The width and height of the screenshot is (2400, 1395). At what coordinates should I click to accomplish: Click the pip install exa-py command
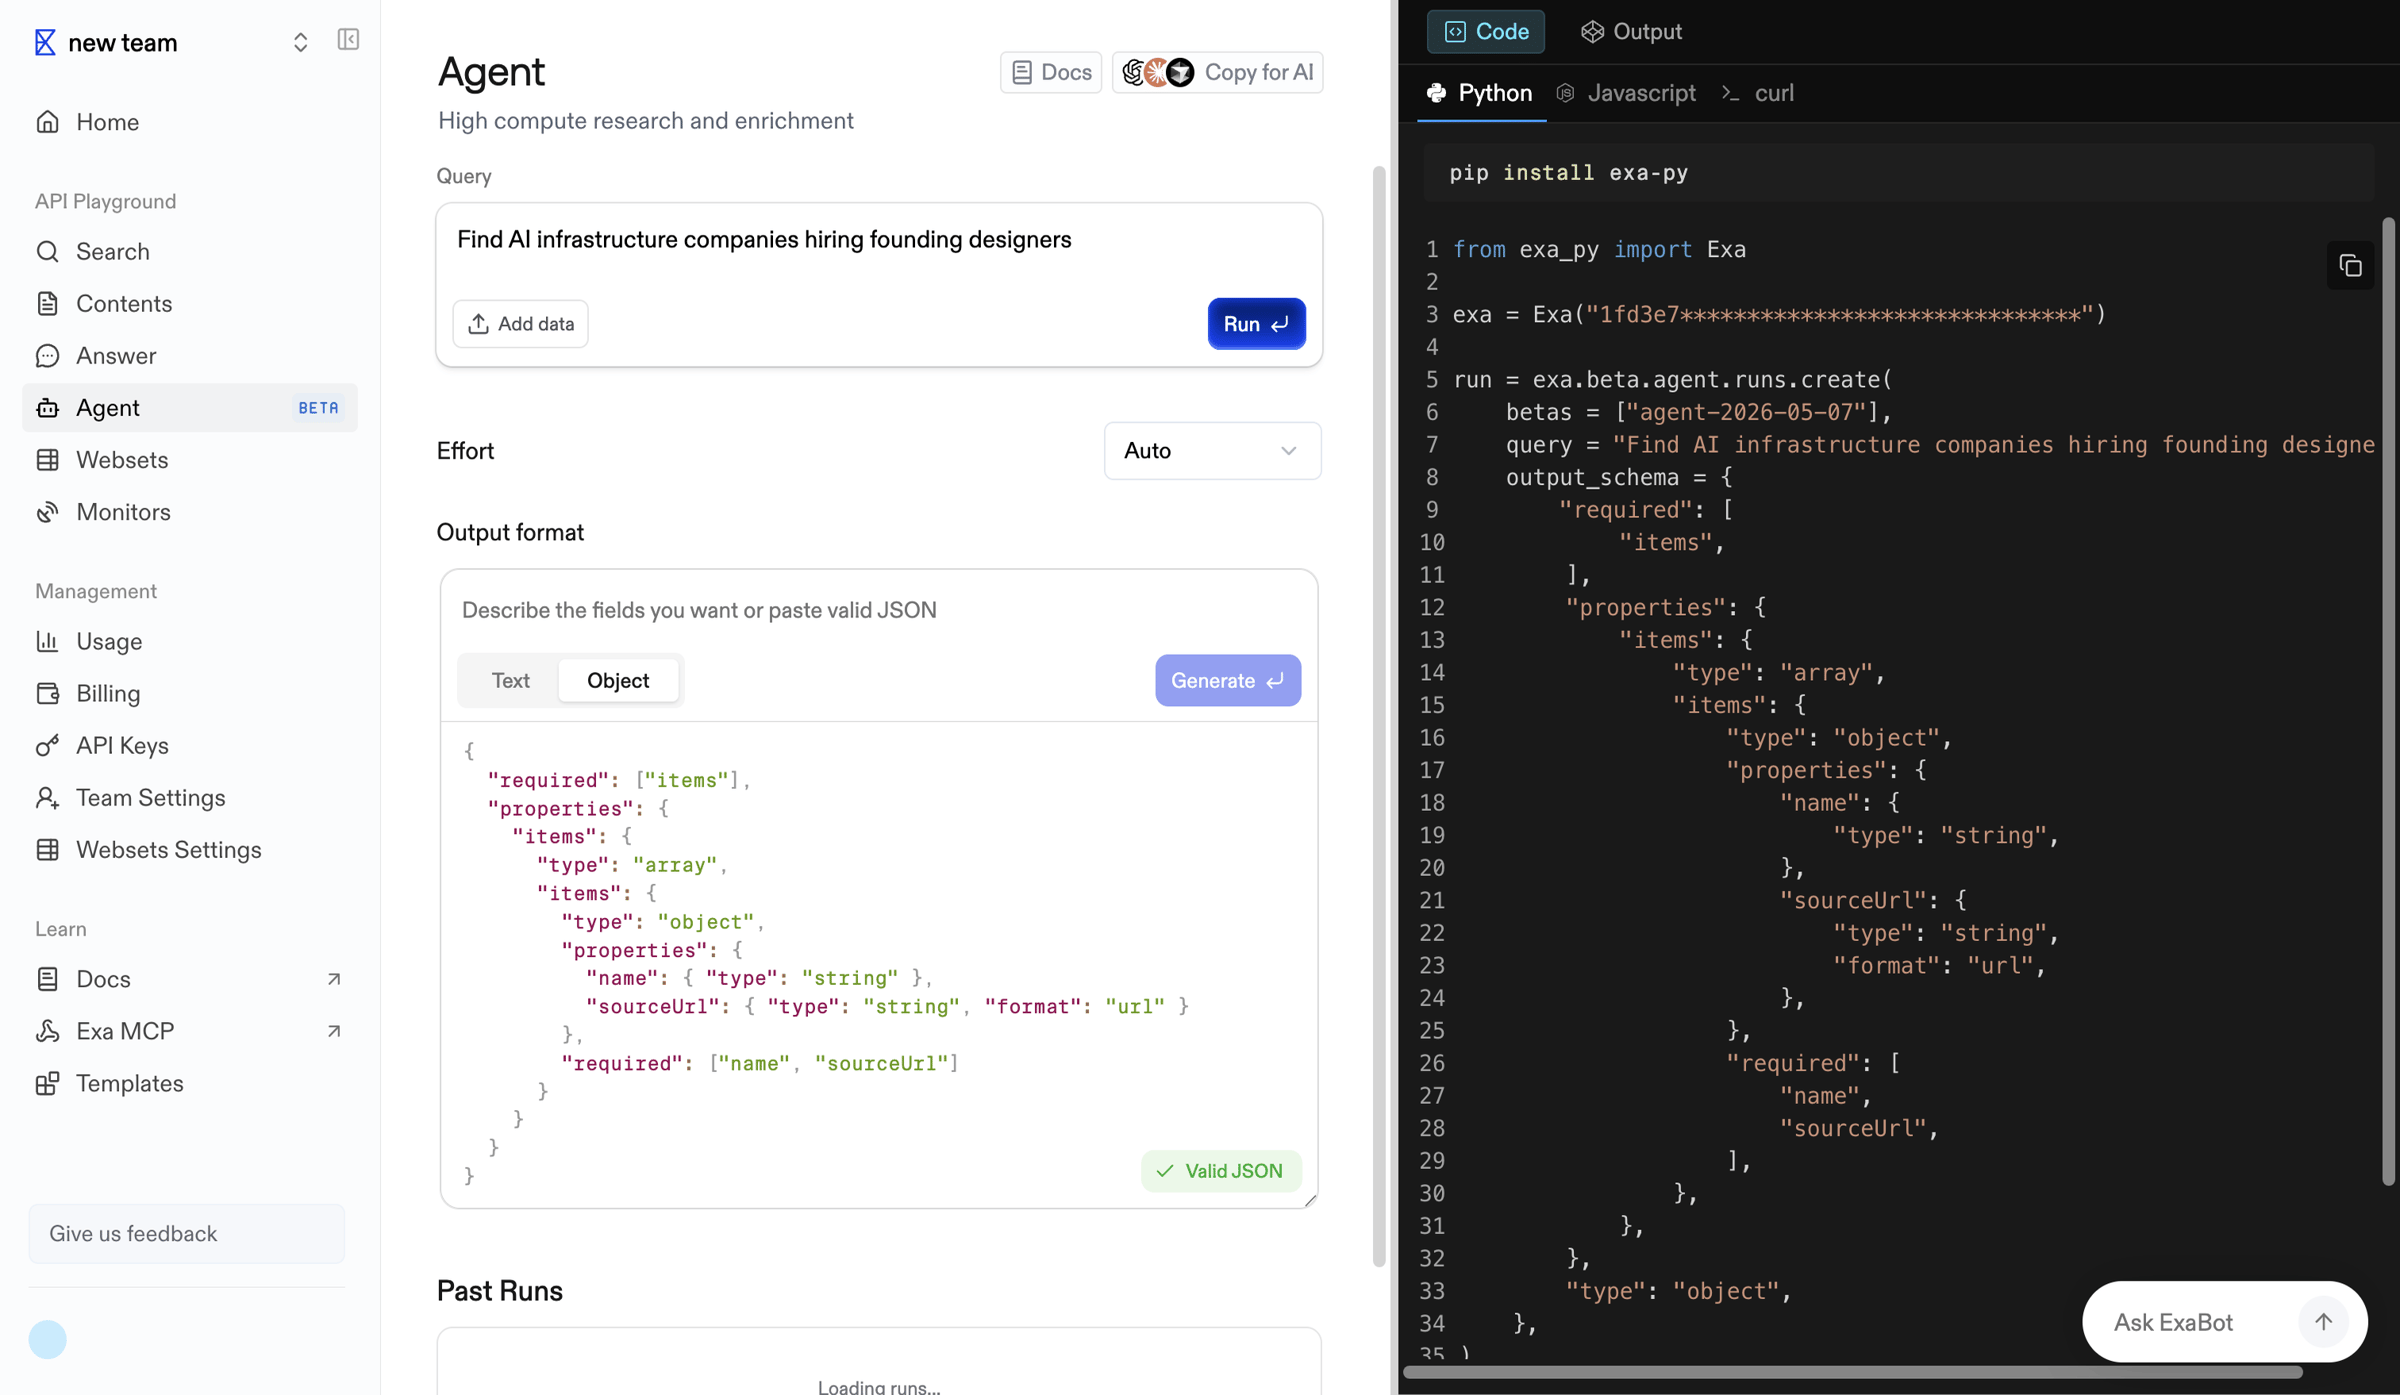[1569, 173]
